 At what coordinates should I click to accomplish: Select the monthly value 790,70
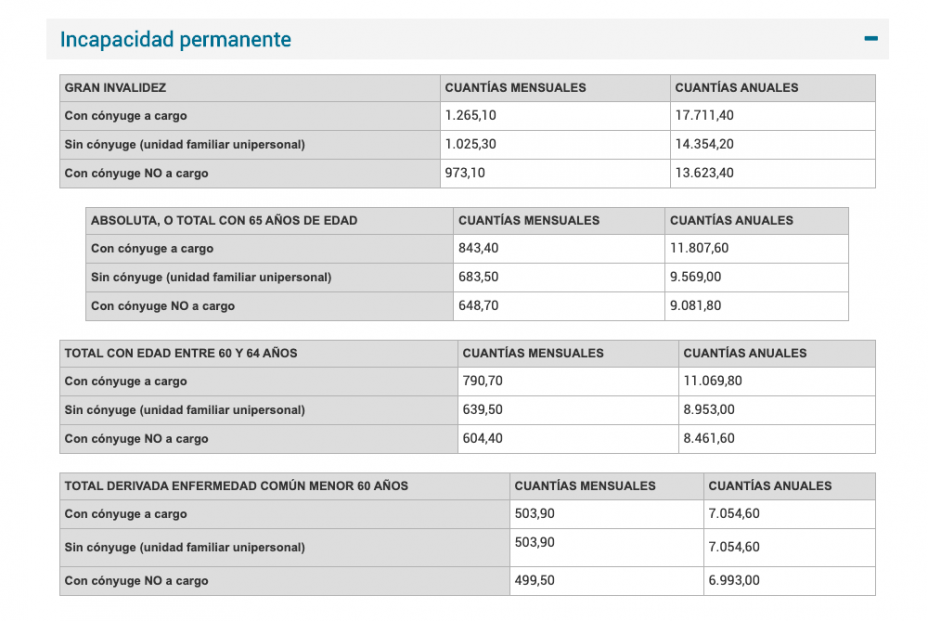[483, 381]
